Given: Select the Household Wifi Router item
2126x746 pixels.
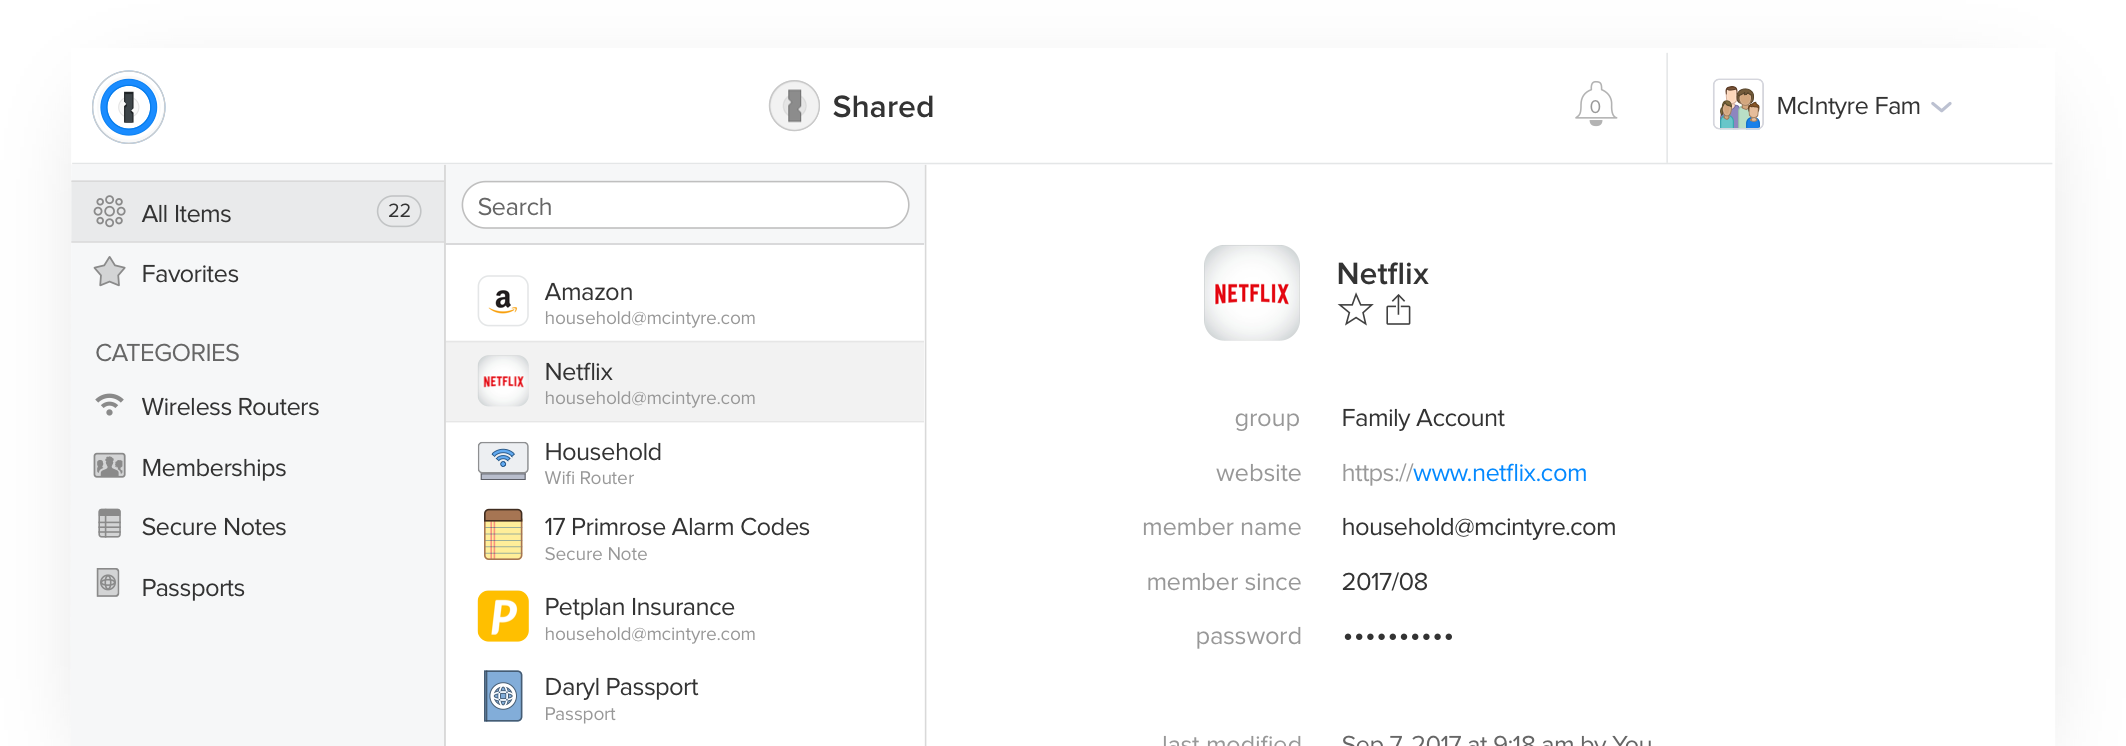Looking at the screenshot, I should tap(685, 462).
